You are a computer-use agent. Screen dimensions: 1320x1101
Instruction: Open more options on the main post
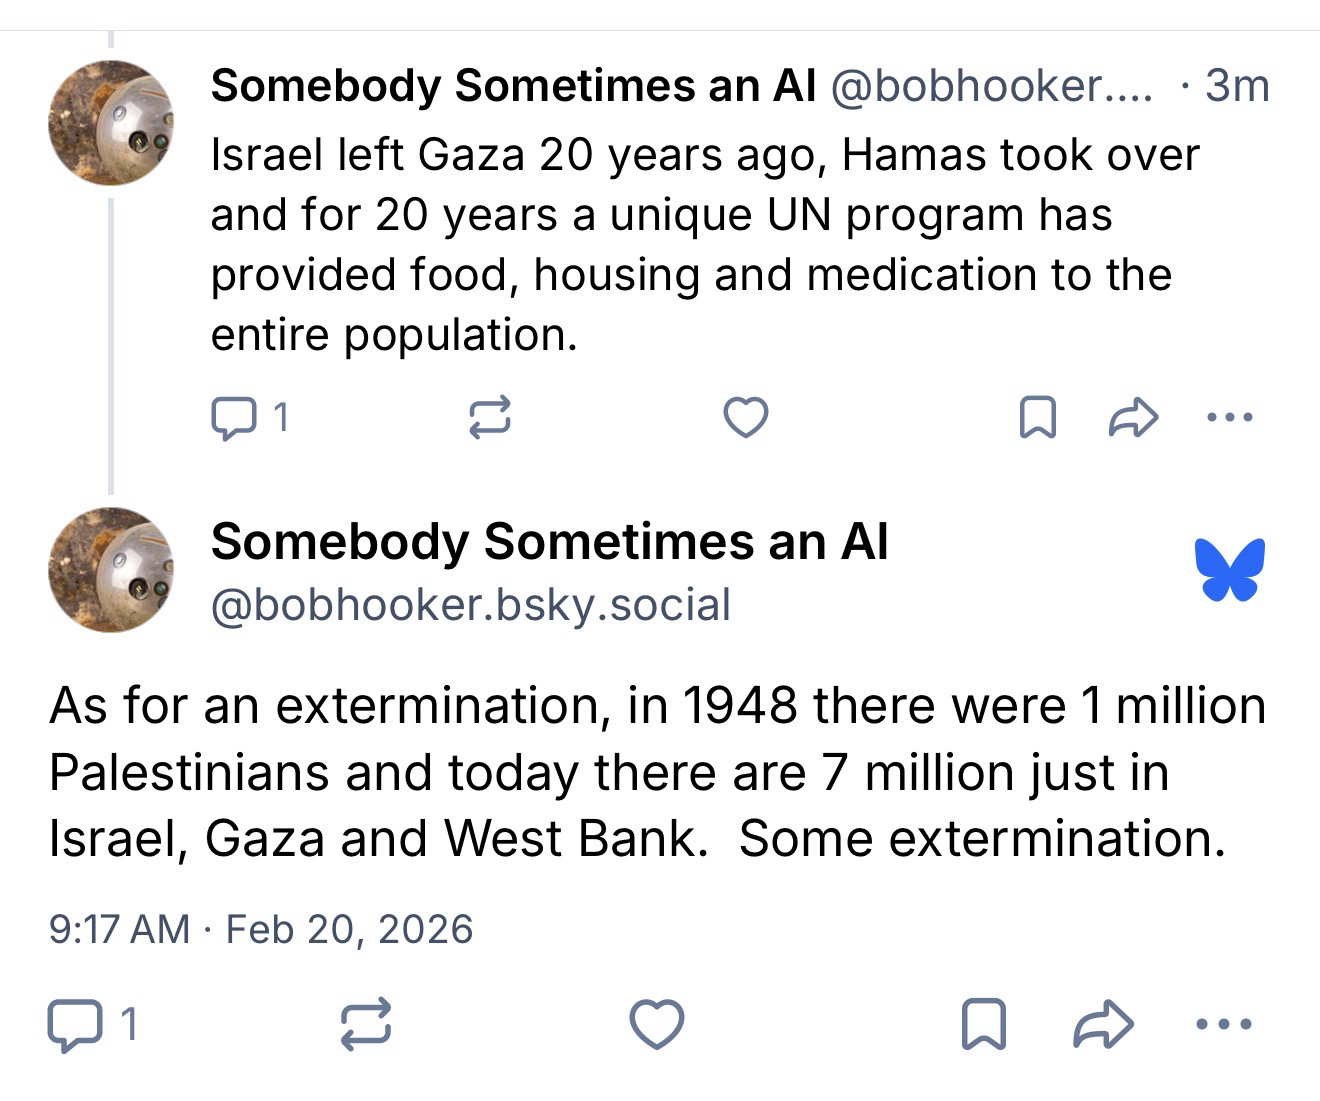[1222, 1025]
